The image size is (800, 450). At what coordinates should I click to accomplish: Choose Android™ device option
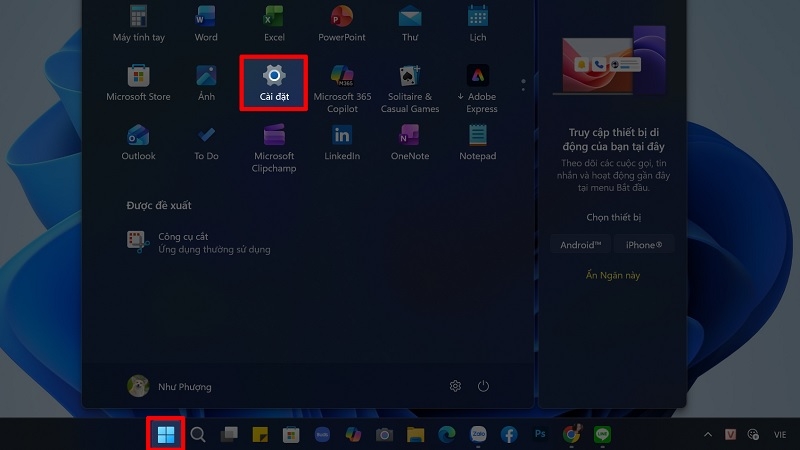(x=580, y=245)
